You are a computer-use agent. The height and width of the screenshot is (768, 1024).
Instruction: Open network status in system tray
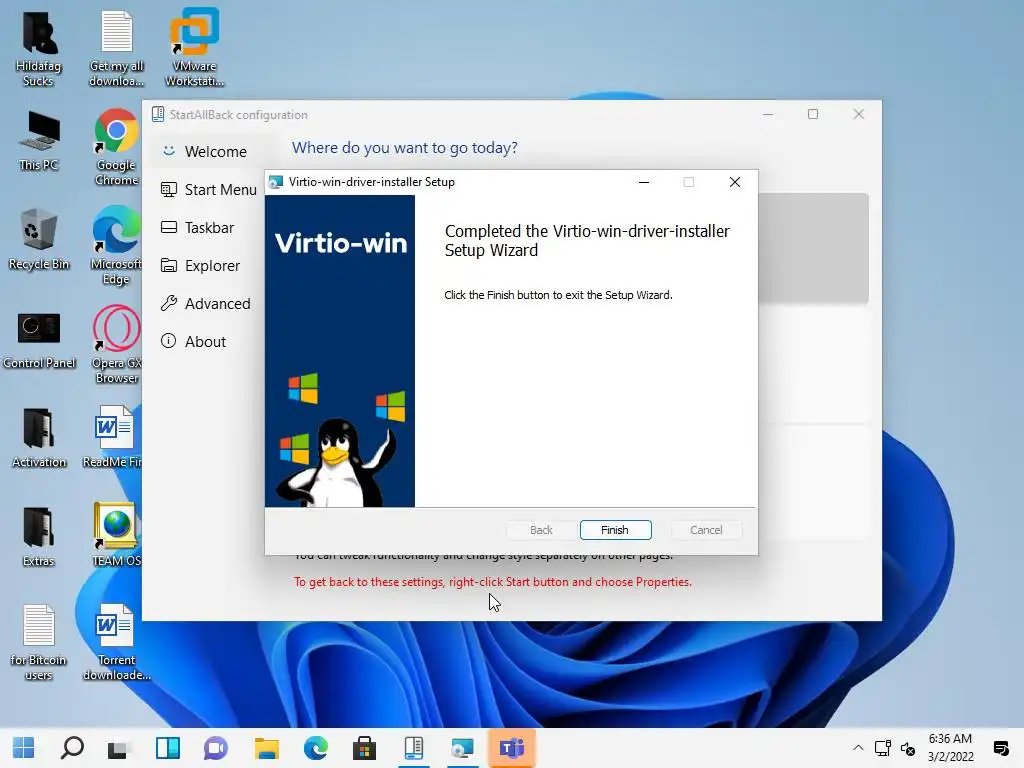click(883, 748)
